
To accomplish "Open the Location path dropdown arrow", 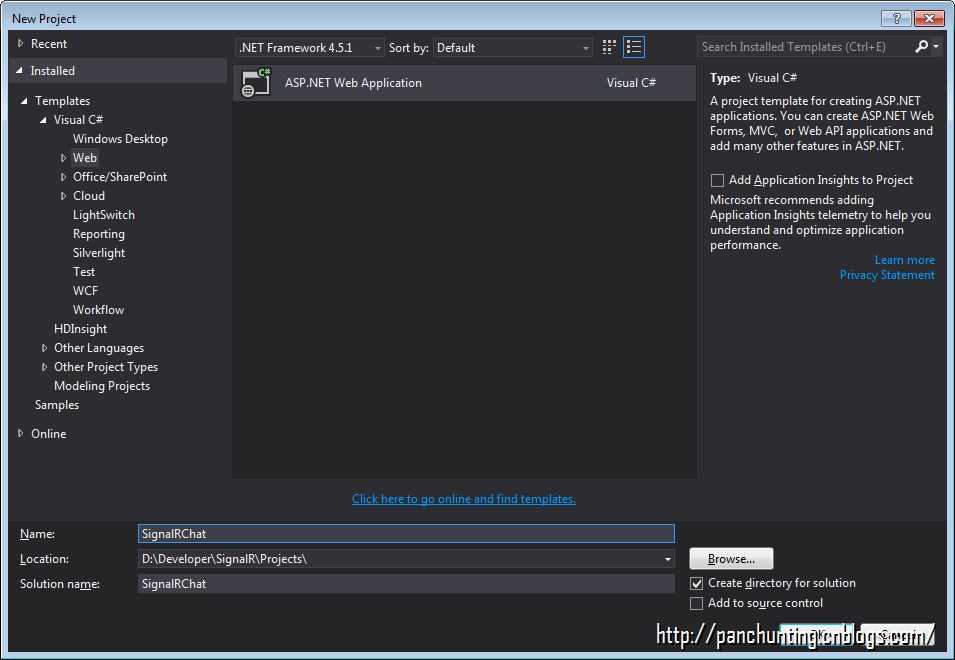I will [668, 559].
